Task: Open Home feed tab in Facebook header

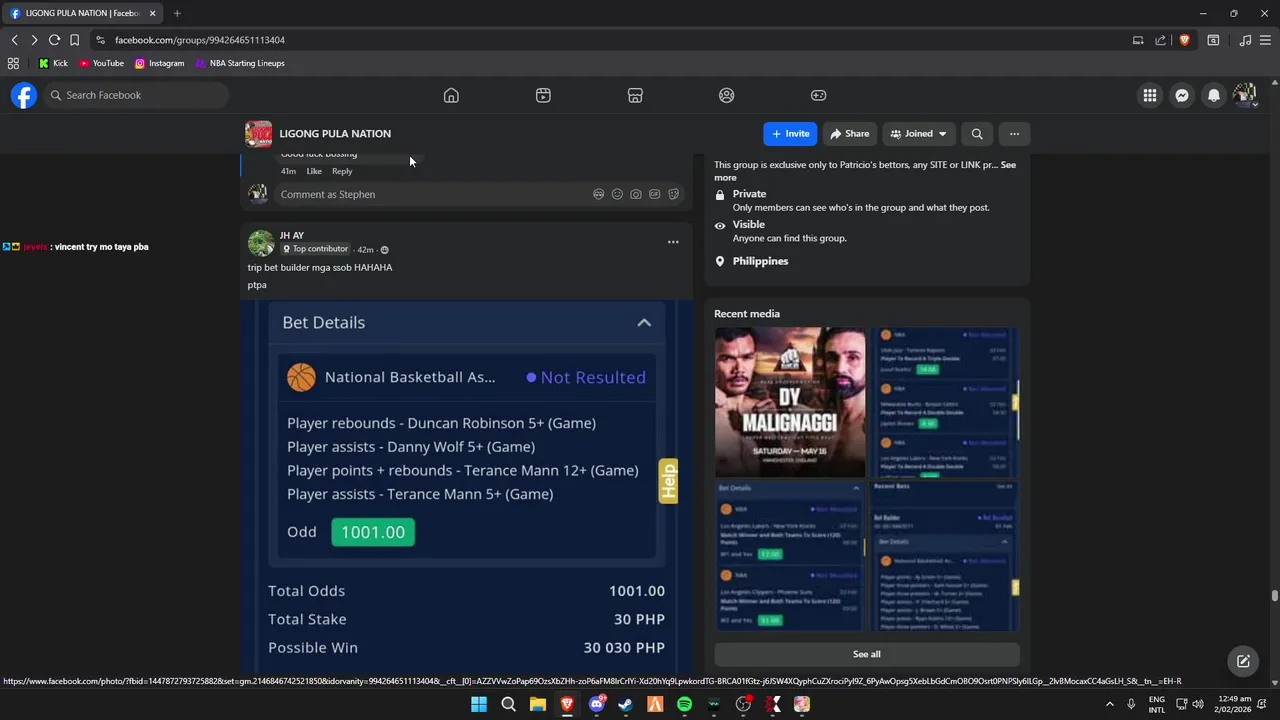Action: tap(451, 95)
